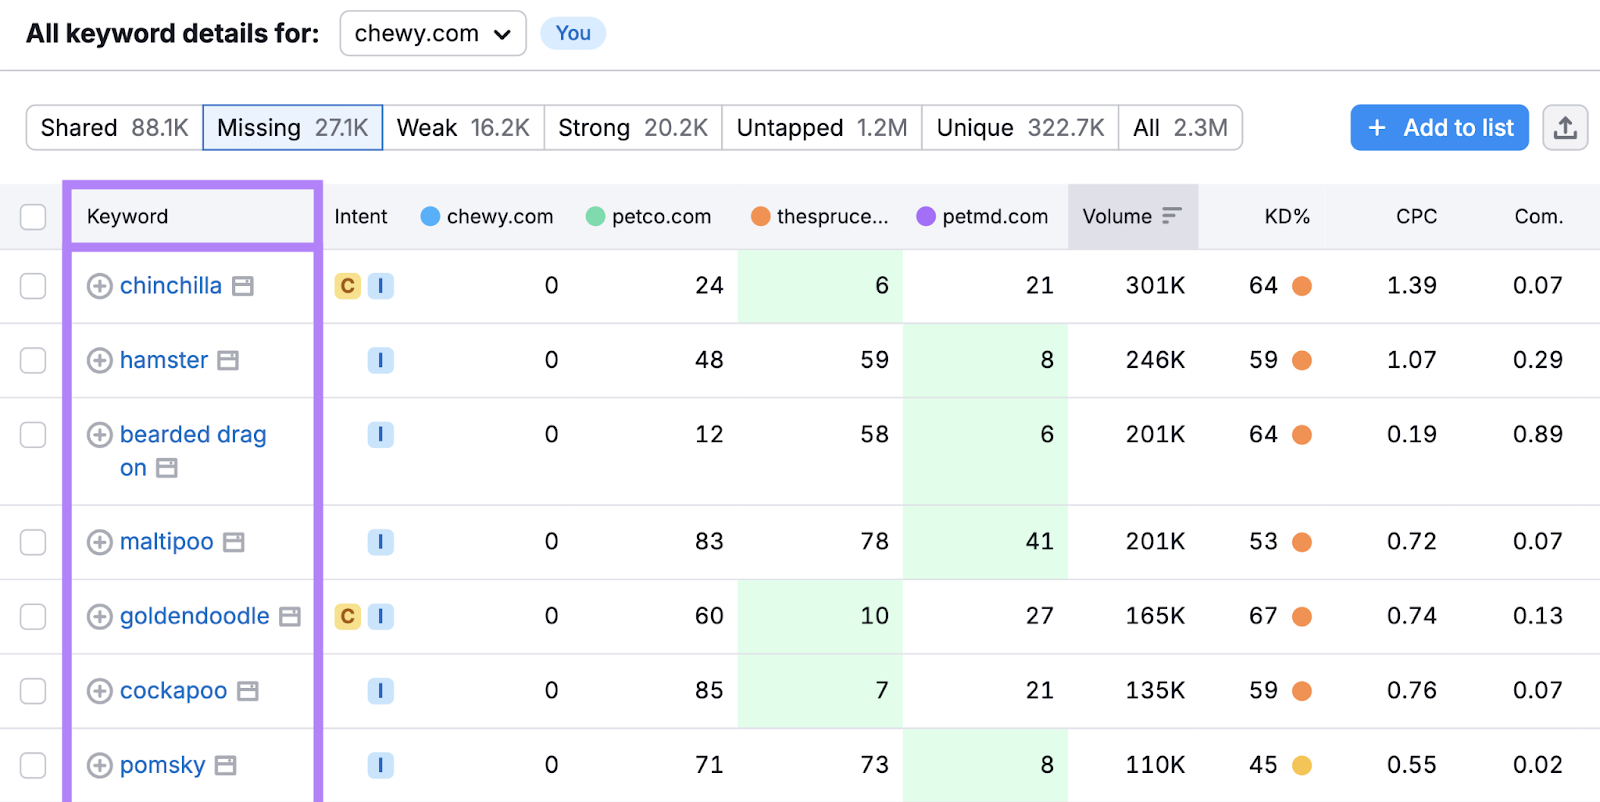Click the plus icon next to cockapoo
This screenshot has height=802, width=1600.
click(x=99, y=691)
